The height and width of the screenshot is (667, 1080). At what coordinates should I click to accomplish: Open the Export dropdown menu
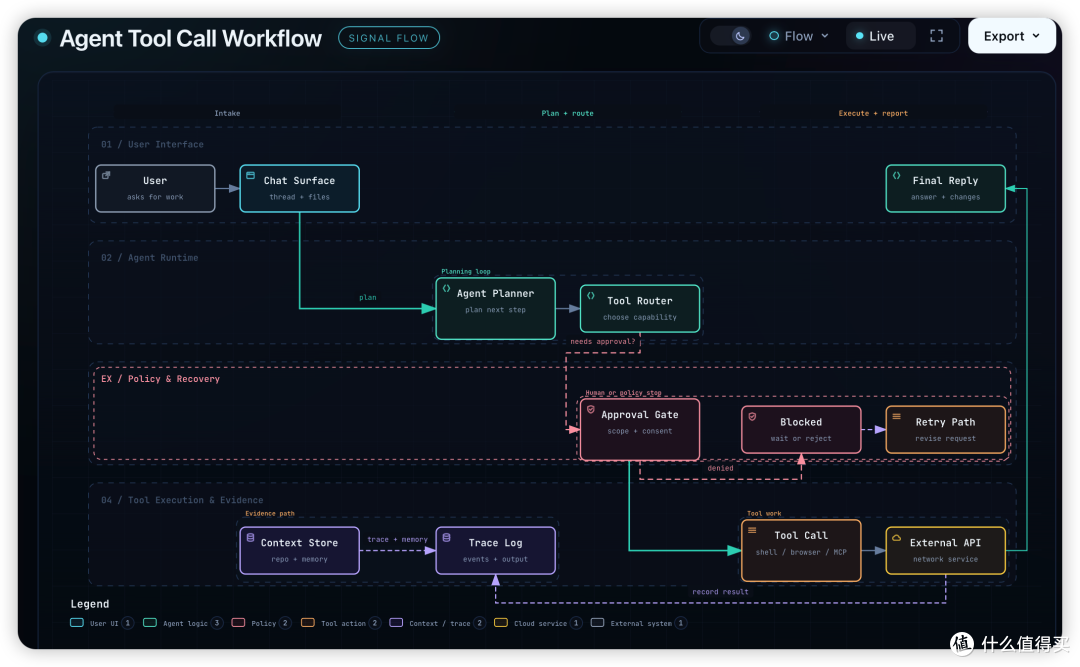click(1011, 36)
